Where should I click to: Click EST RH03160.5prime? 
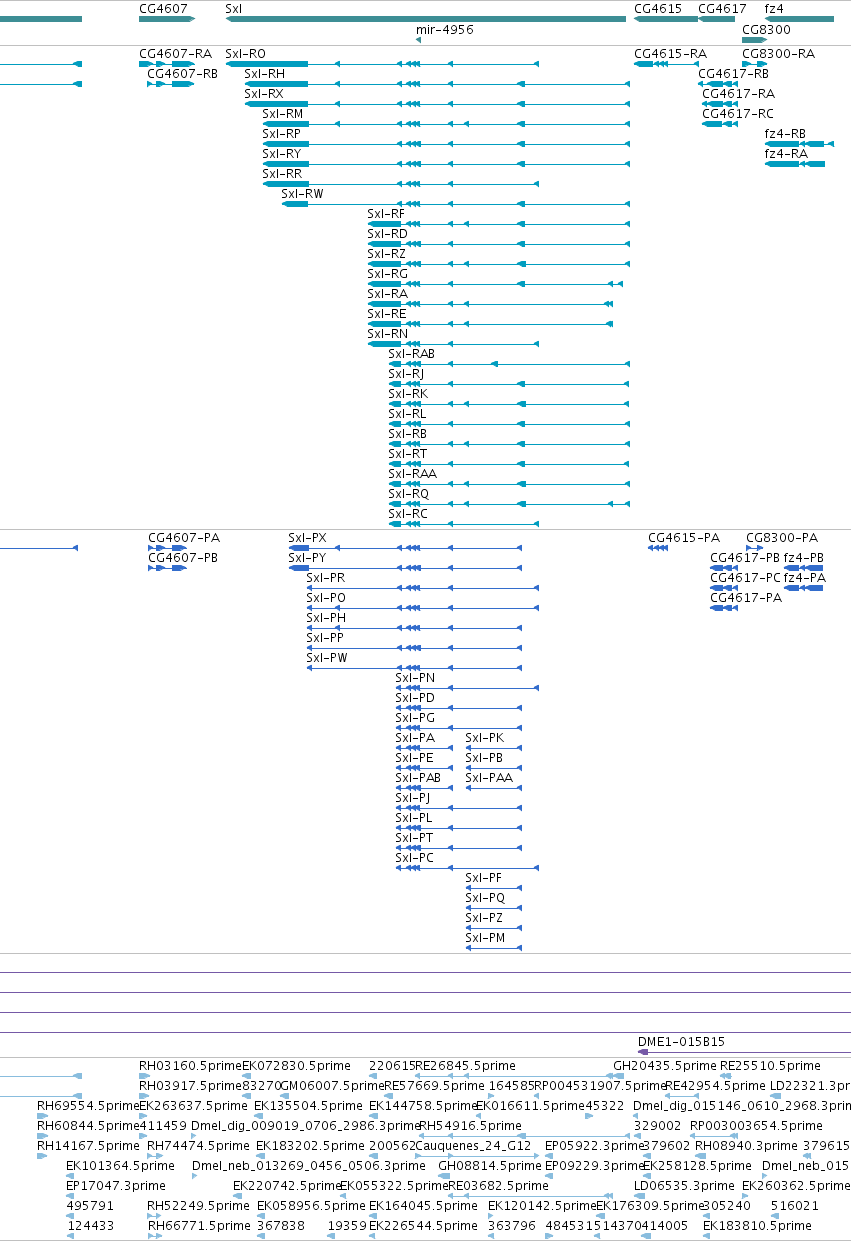click(x=190, y=1065)
